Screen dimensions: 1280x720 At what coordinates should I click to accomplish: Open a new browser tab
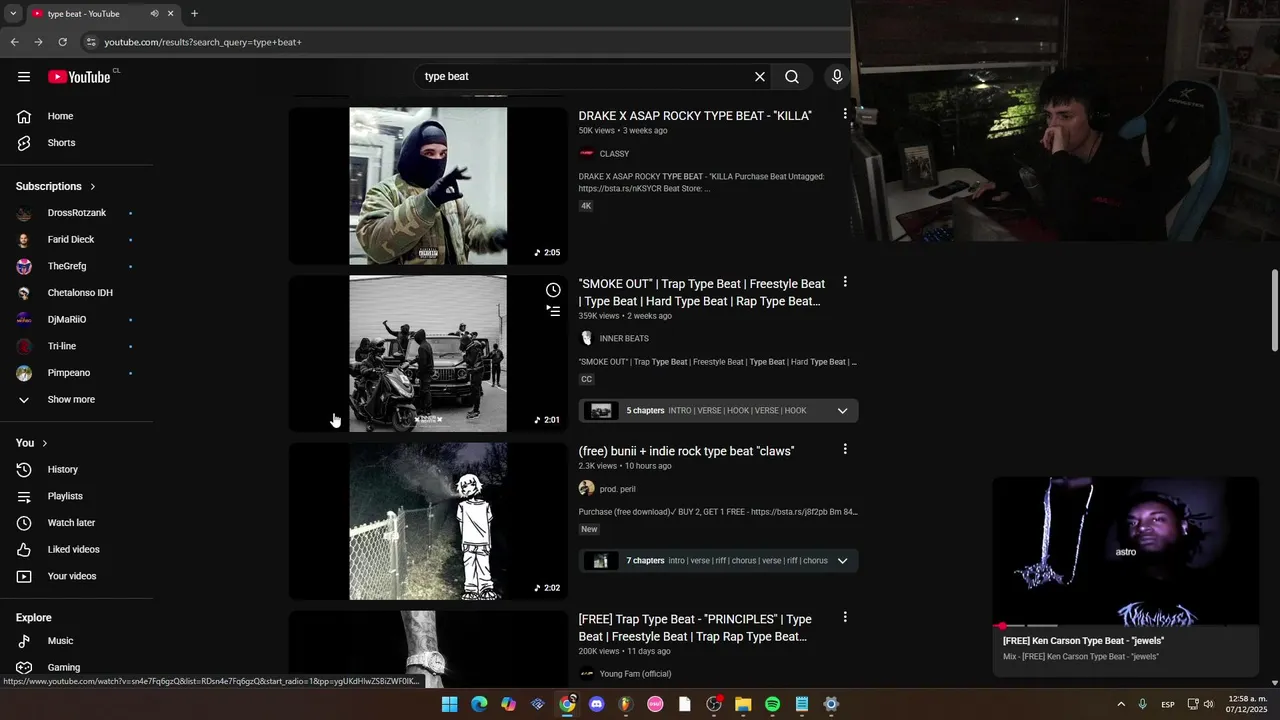pyautogui.click(x=194, y=14)
